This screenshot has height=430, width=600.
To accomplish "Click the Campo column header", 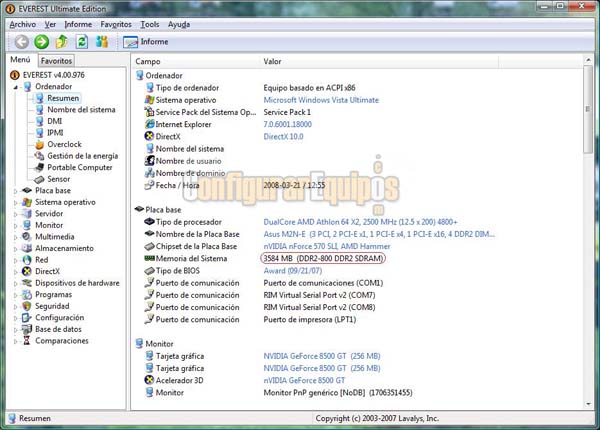I will [x=195, y=62].
